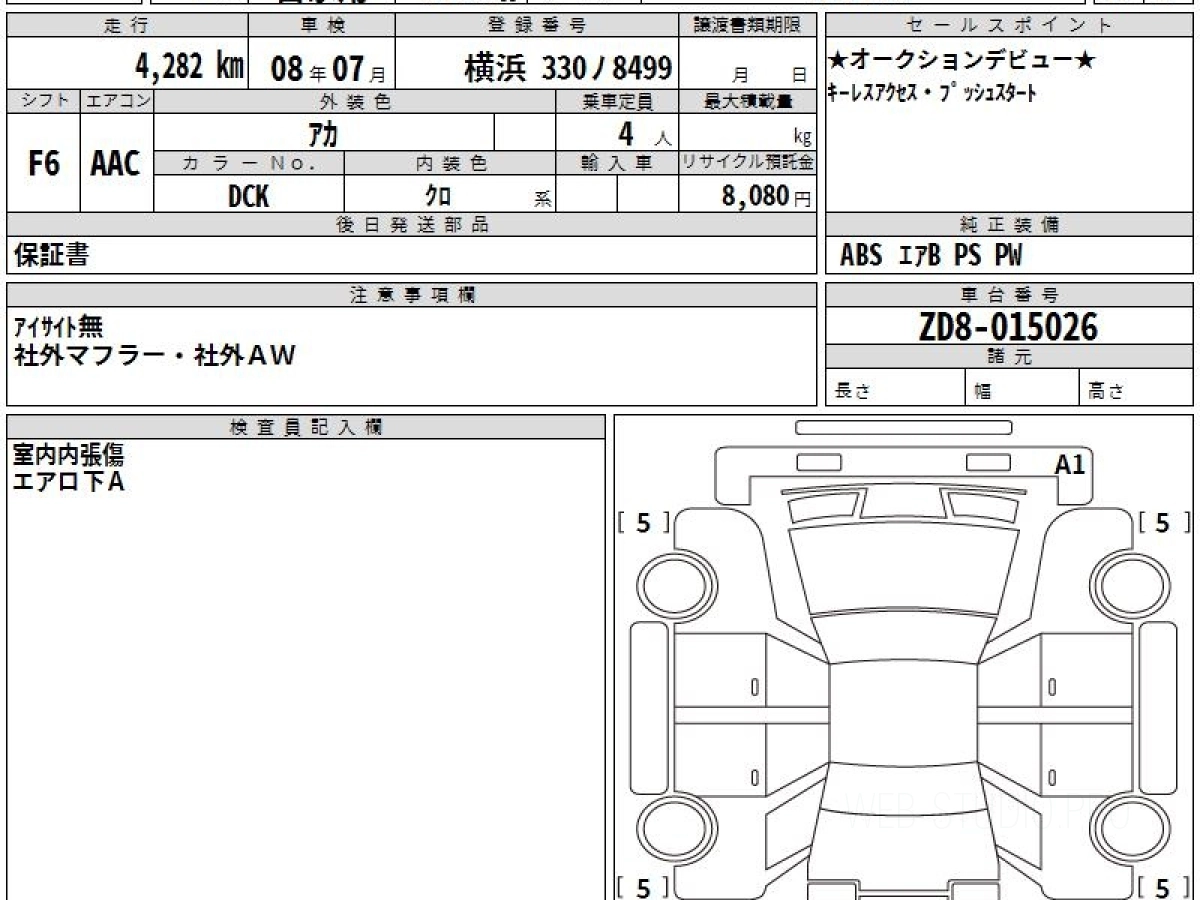Select the リサイクル預託金 header
The height and width of the screenshot is (900, 1200).
(x=747, y=163)
